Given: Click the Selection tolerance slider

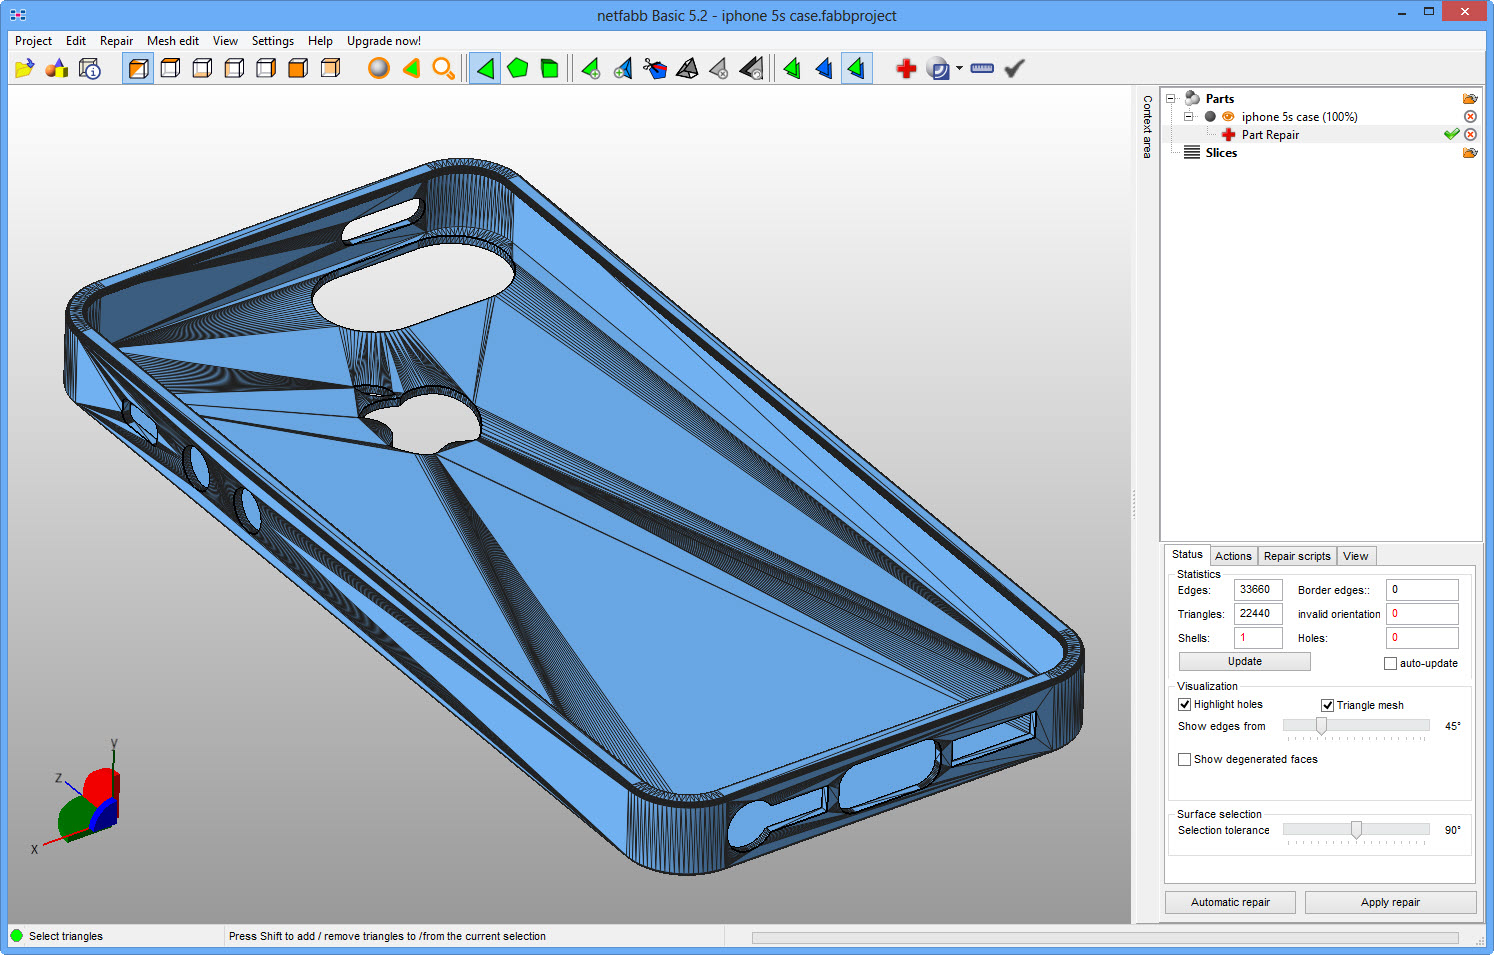Looking at the screenshot, I should [1356, 830].
